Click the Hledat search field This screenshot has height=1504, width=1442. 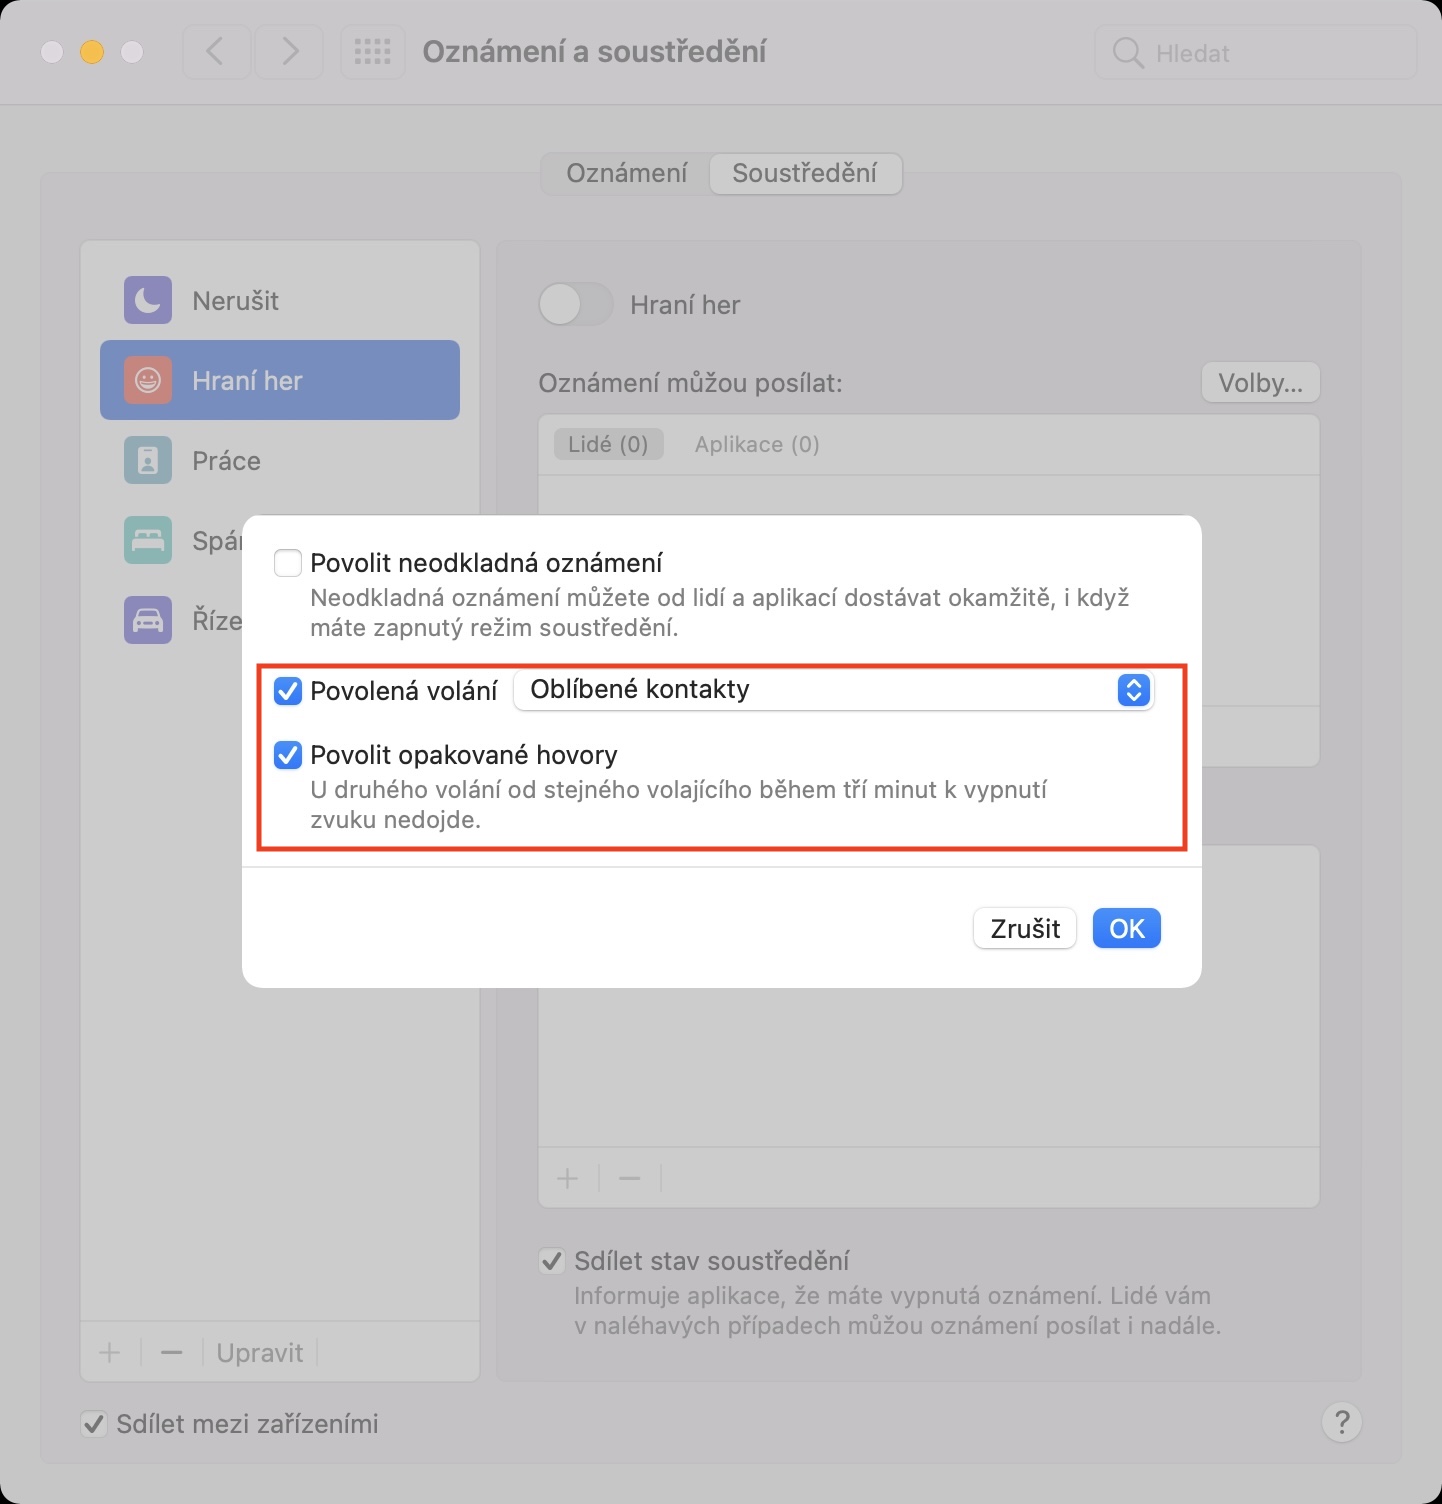pos(1256,53)
